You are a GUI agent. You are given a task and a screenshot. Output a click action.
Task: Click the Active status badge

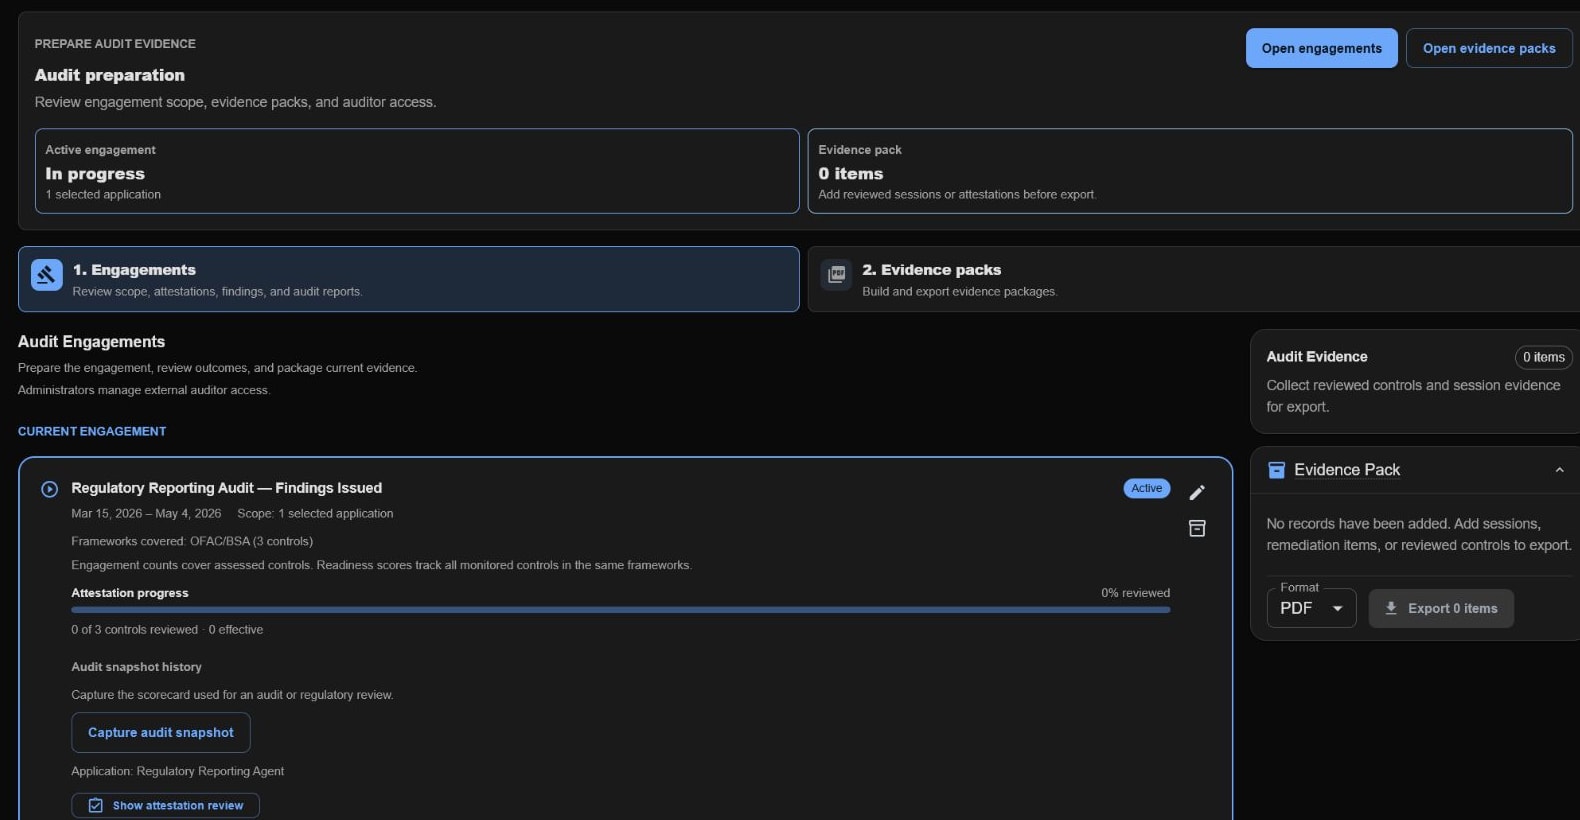tap(1147, 488)
